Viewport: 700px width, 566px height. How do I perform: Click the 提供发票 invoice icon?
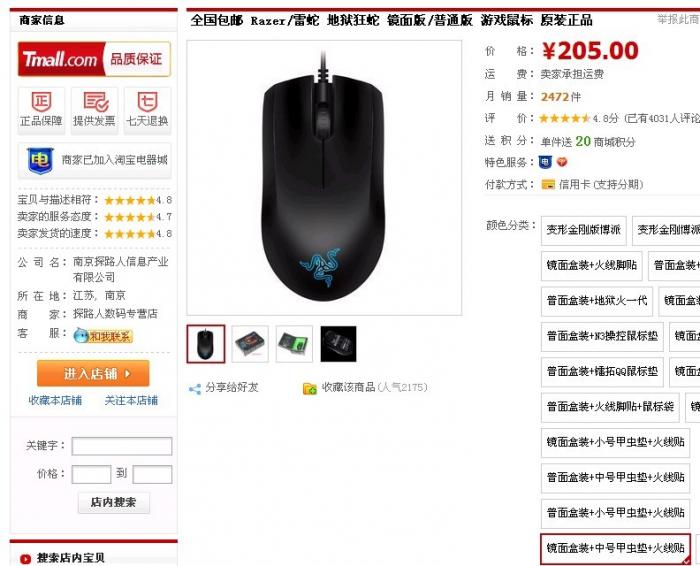(x=96, y=102)
